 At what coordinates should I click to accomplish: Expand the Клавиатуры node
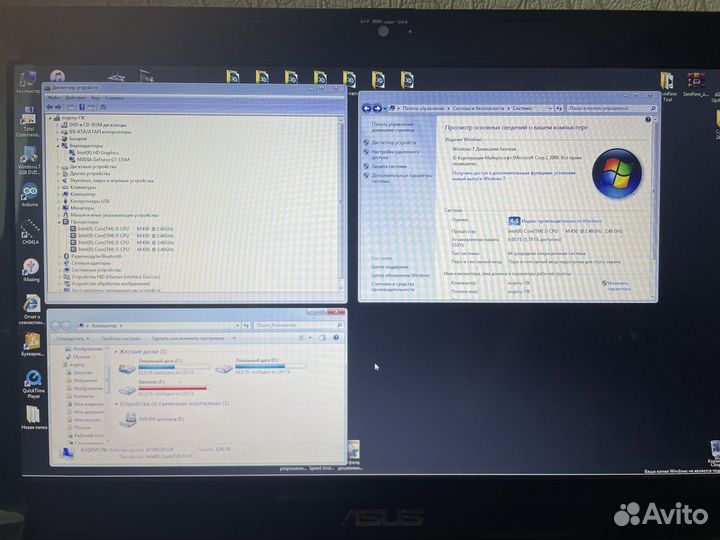[x=59, y=187]
